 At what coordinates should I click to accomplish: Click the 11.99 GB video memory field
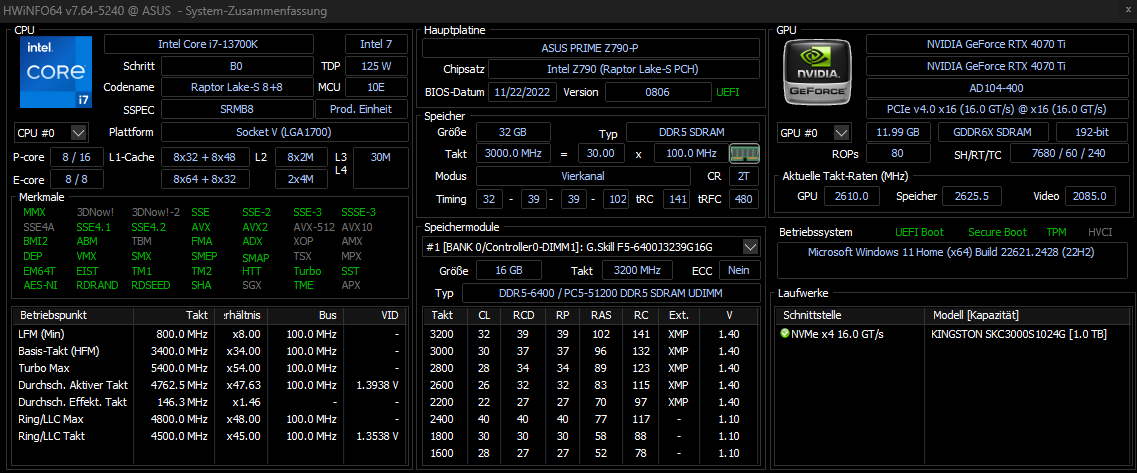(898, 133)
